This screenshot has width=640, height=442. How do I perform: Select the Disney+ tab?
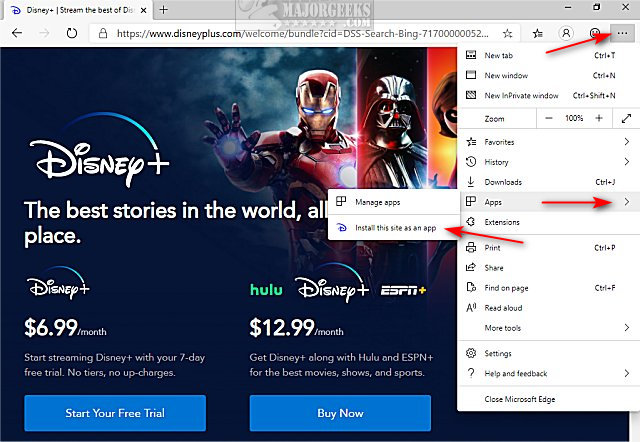click(x=78, y=10)
